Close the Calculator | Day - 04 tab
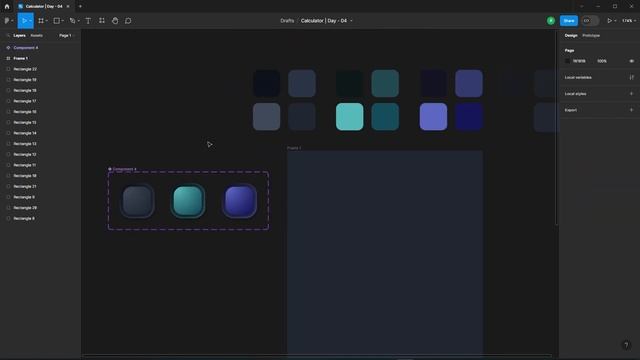Image resolution: width=640 pixels, height=360 pixels. 68,7
